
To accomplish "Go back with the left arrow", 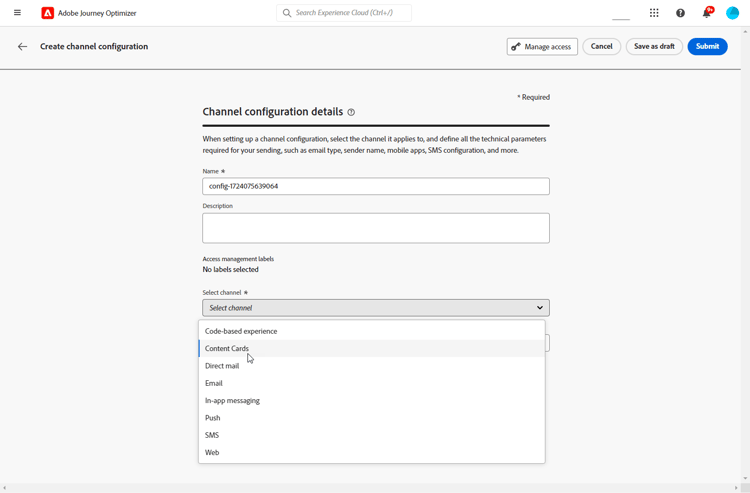I will pyautogui.click(x=22, y=47).
